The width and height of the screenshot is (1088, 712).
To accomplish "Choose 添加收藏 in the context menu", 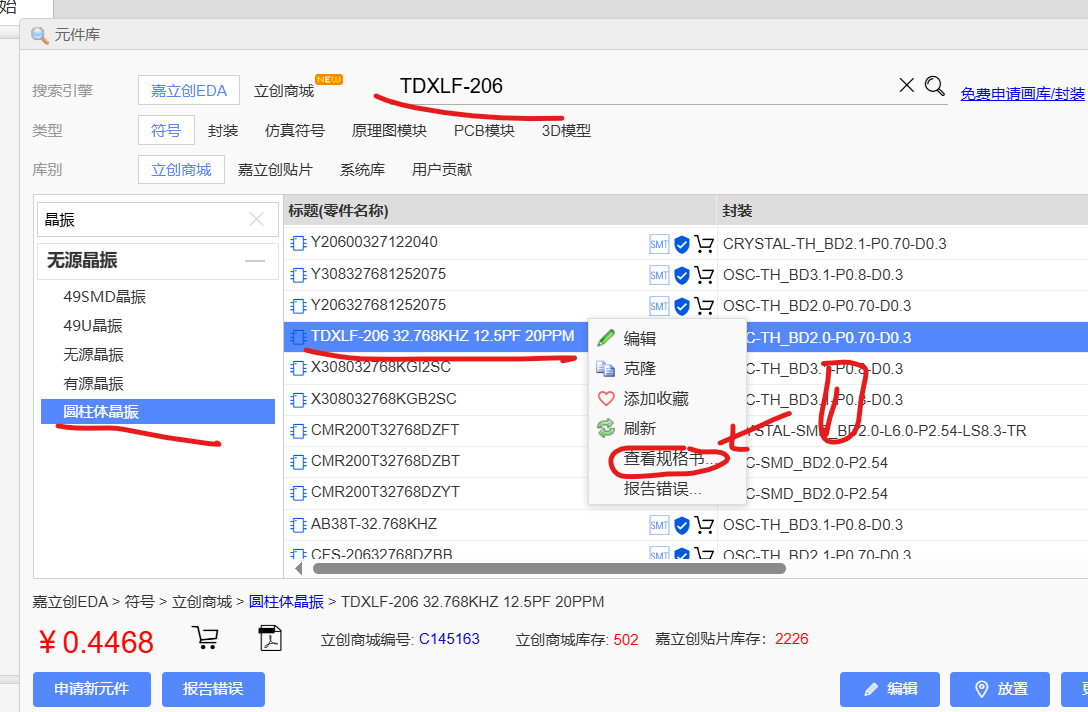I will (667, 398).
